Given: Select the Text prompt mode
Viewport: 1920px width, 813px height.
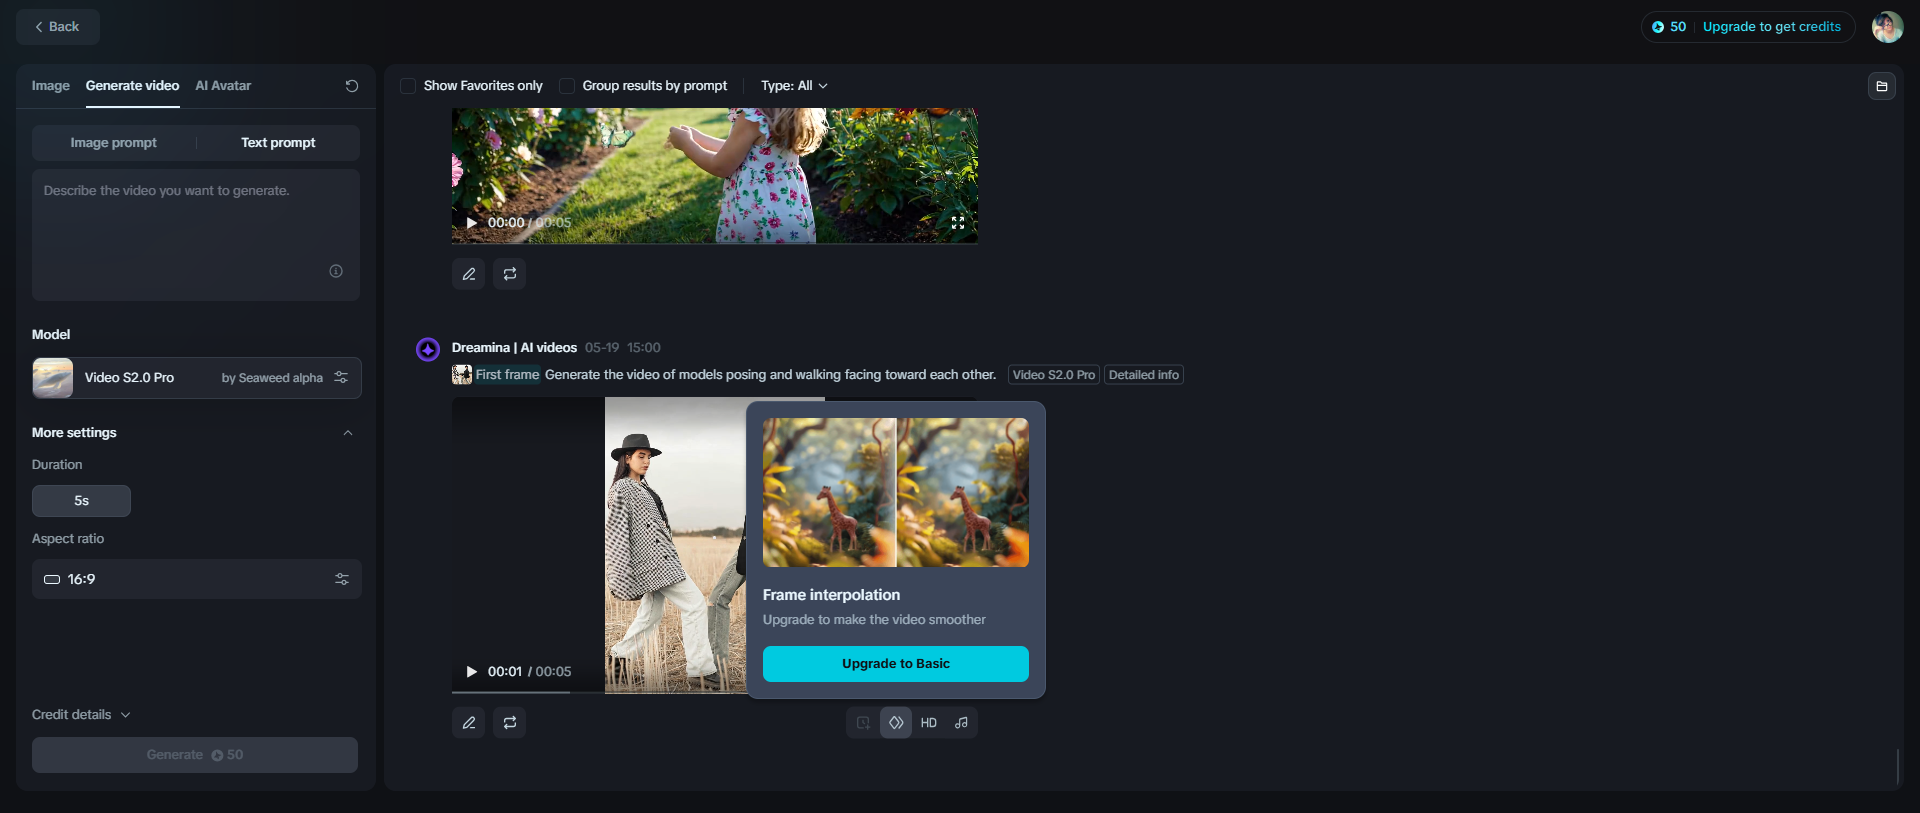Looking at the screenshot, I should [x=278, y=143].
